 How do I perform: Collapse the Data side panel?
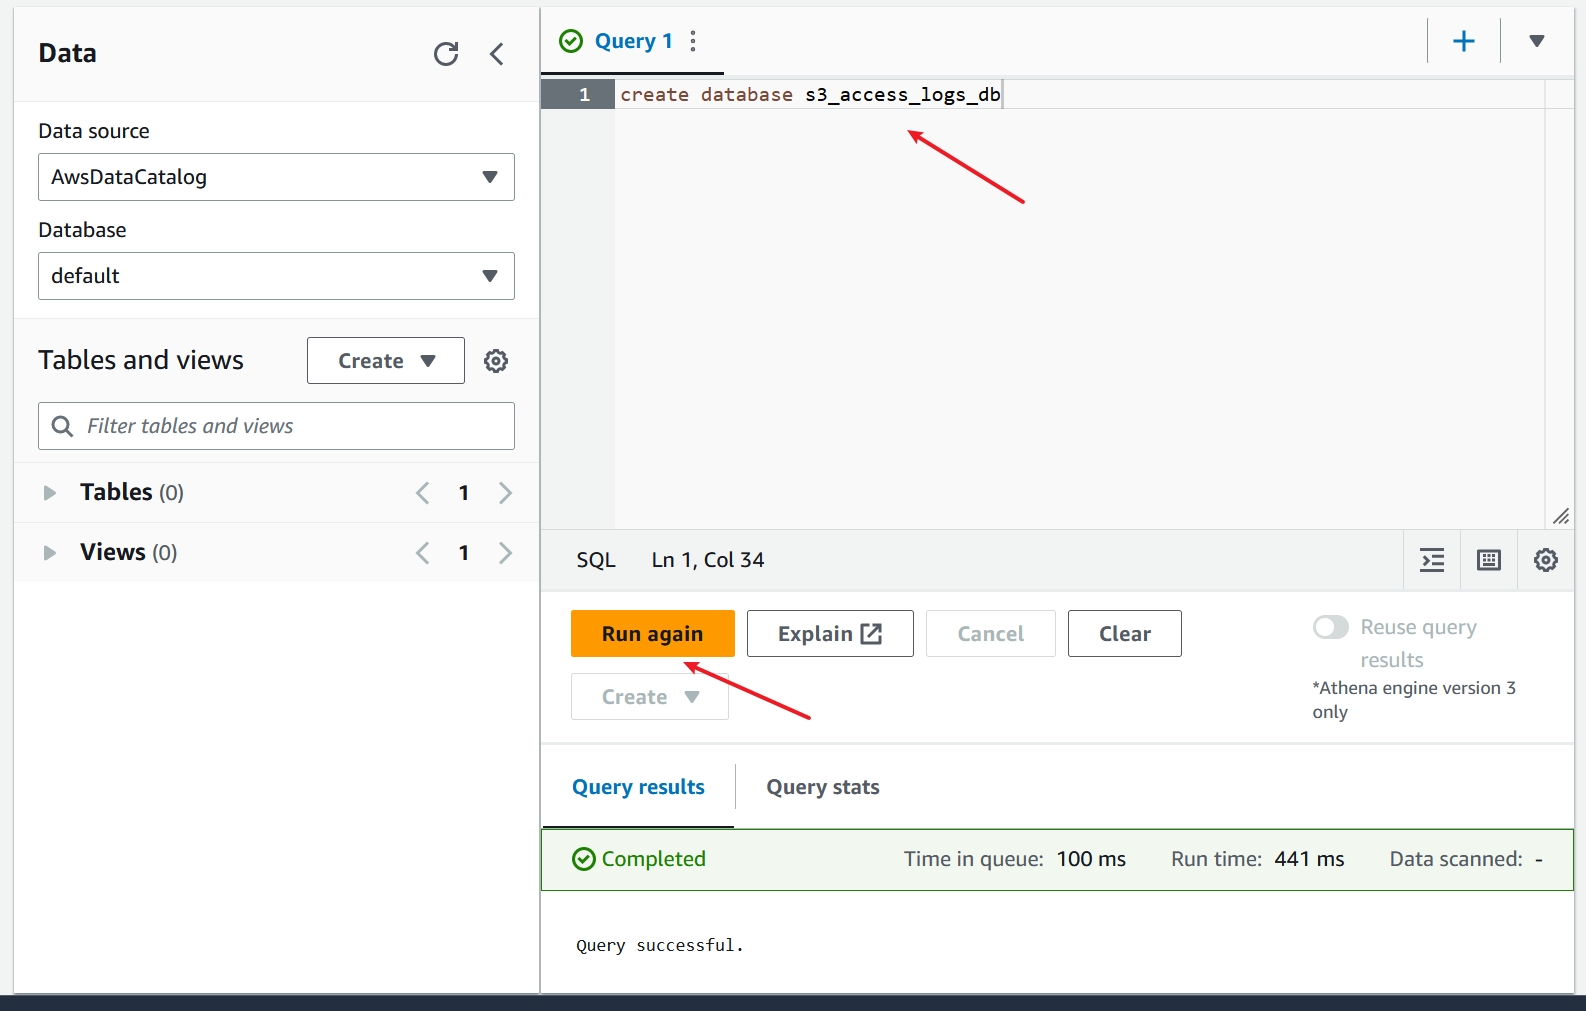click(497, 54)
